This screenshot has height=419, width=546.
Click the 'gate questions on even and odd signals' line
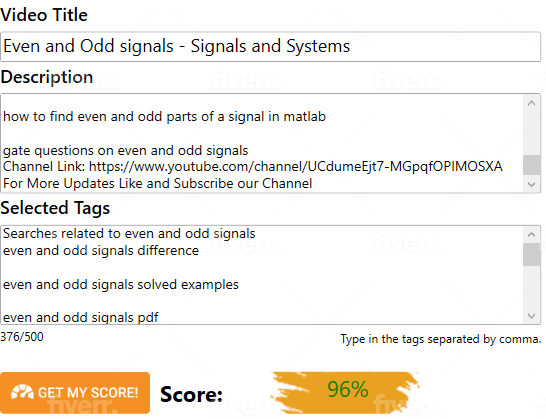pyautogui.click(x=125, y=150)
